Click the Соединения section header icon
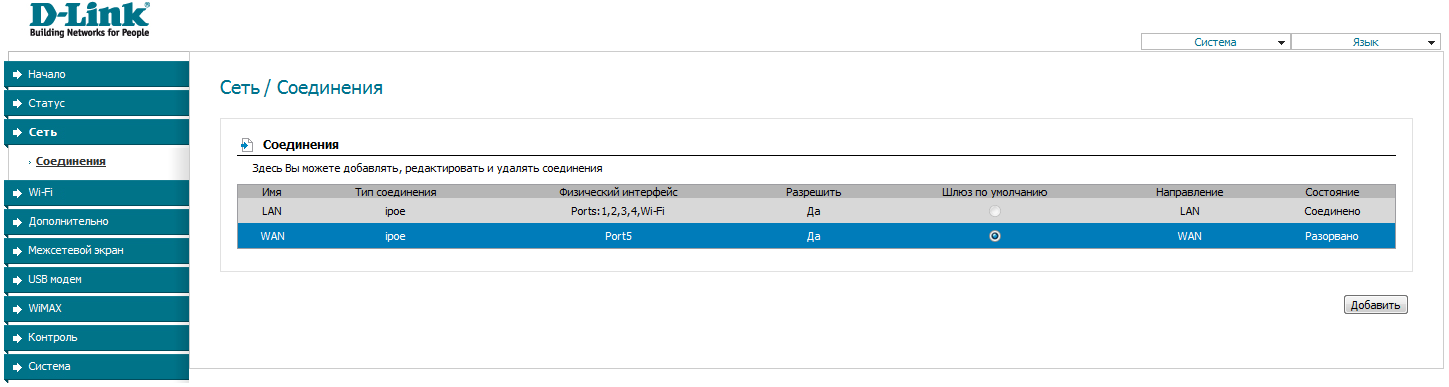1449x387 pixels. [246, 145]
